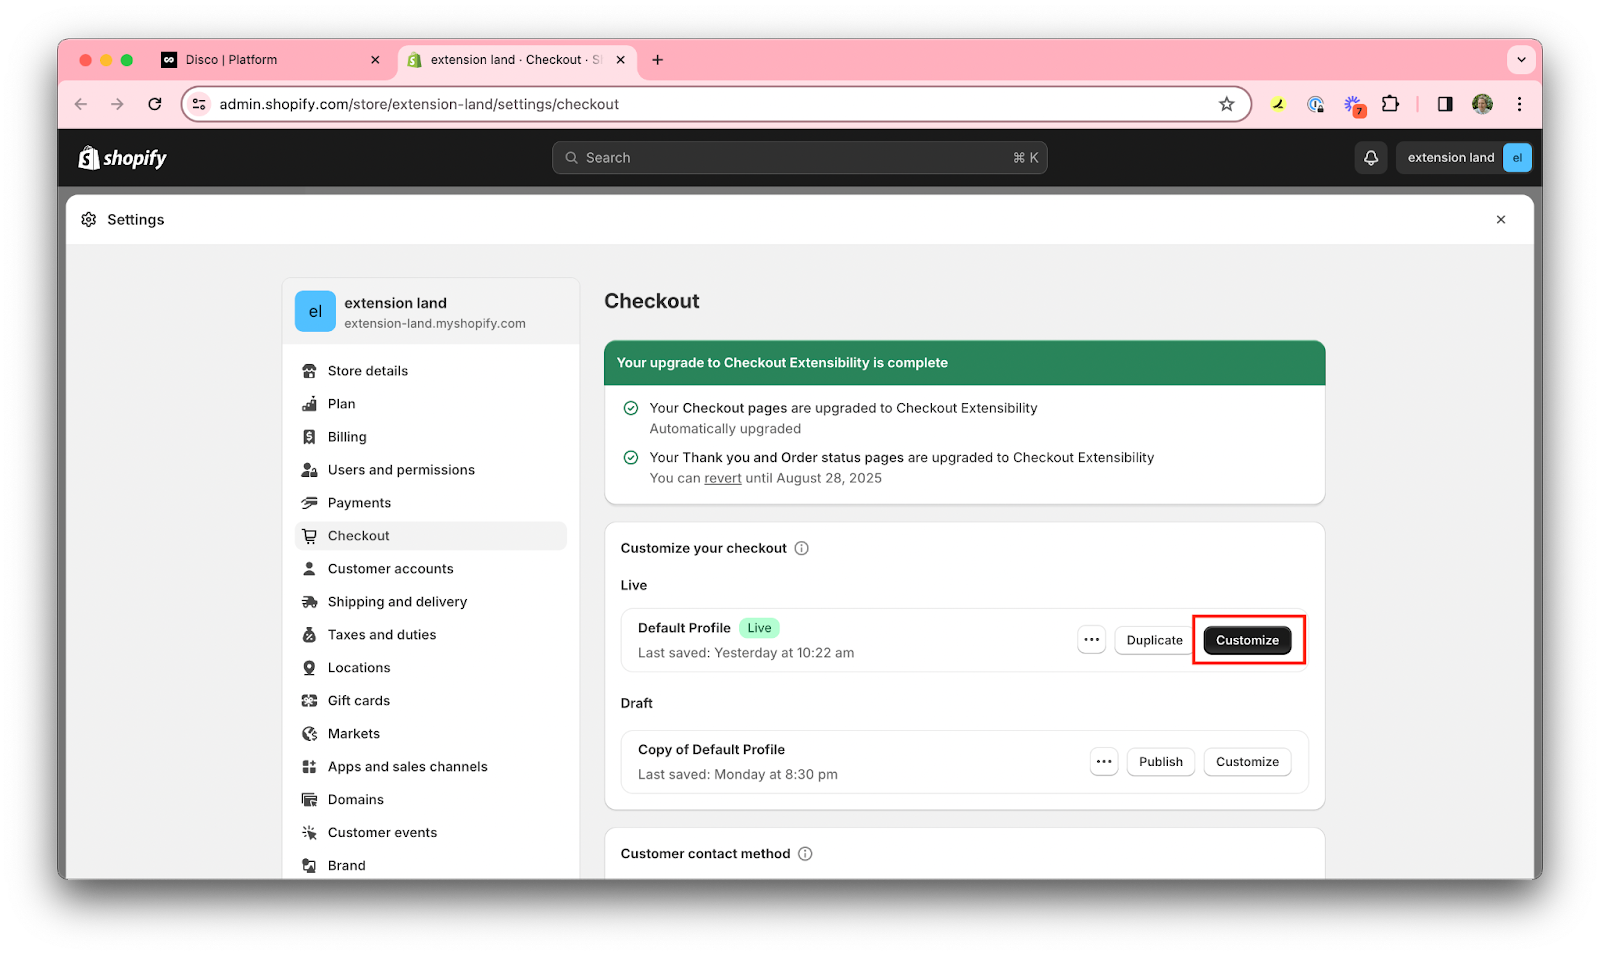Open Chrome tab list dropdown arrow
Screen dimensions: 1600x955
(1521, 60)
